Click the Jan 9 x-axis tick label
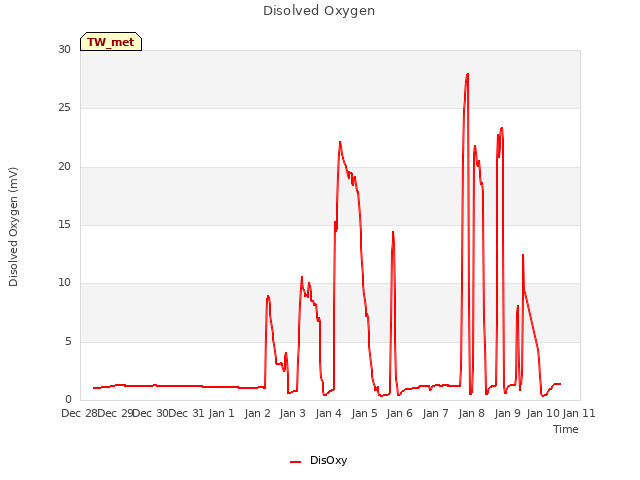 click(x=507, y=413)
